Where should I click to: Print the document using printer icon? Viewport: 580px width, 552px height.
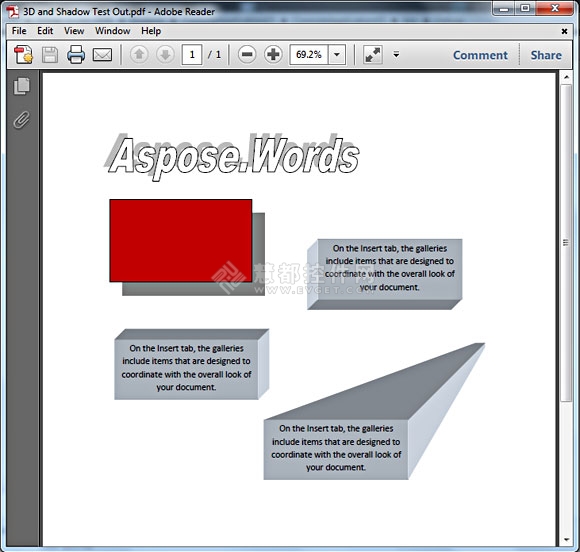[76, 55]
